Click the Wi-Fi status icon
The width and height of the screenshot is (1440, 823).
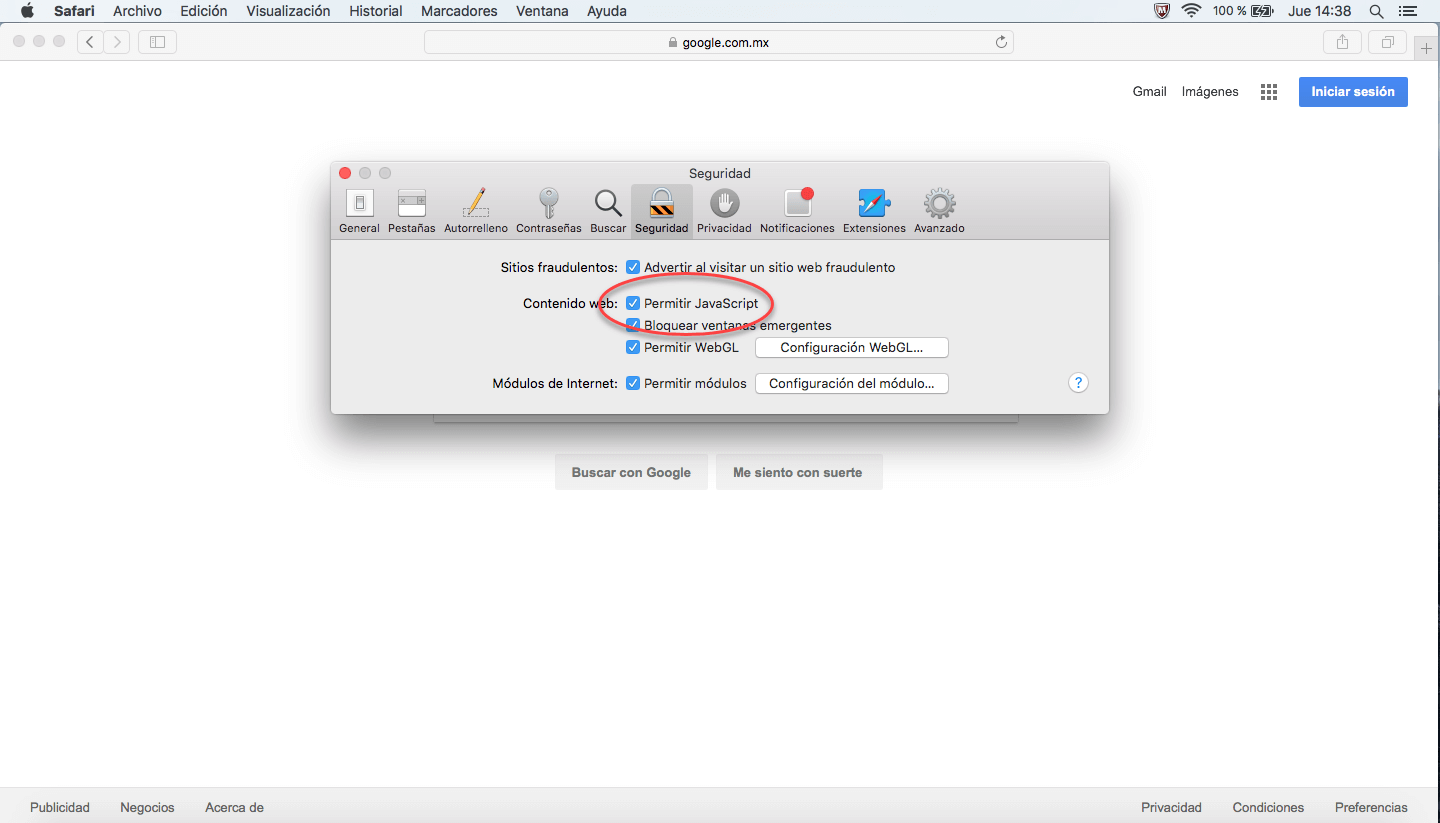tap(1190, 11)
